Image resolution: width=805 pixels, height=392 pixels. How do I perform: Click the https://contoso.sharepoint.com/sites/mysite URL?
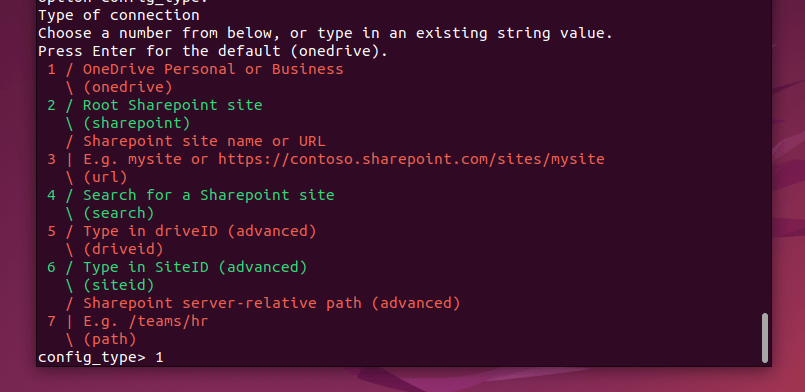tap(411, 159)
